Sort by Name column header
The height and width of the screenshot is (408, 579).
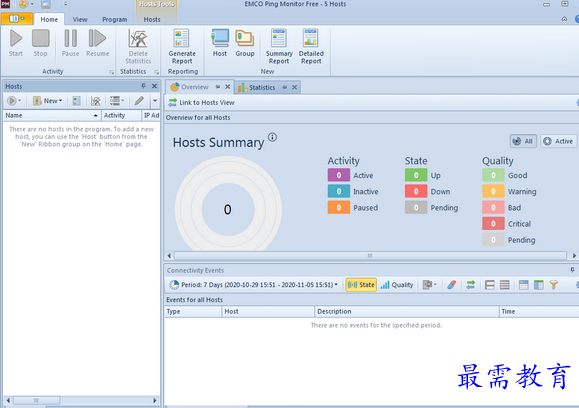pos(52,115)
